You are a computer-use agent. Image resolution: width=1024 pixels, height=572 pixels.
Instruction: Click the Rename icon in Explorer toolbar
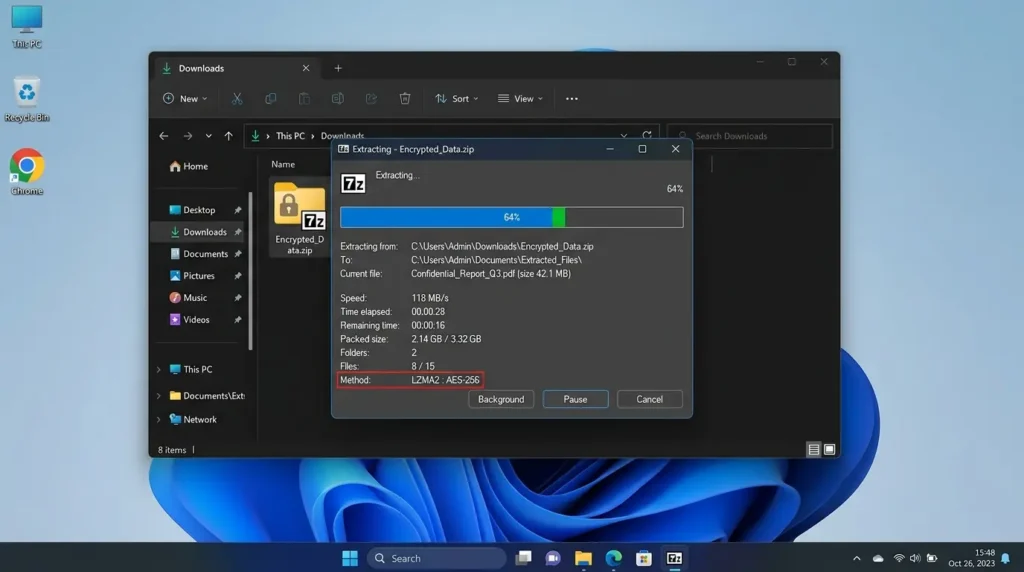tap(338, 99)
